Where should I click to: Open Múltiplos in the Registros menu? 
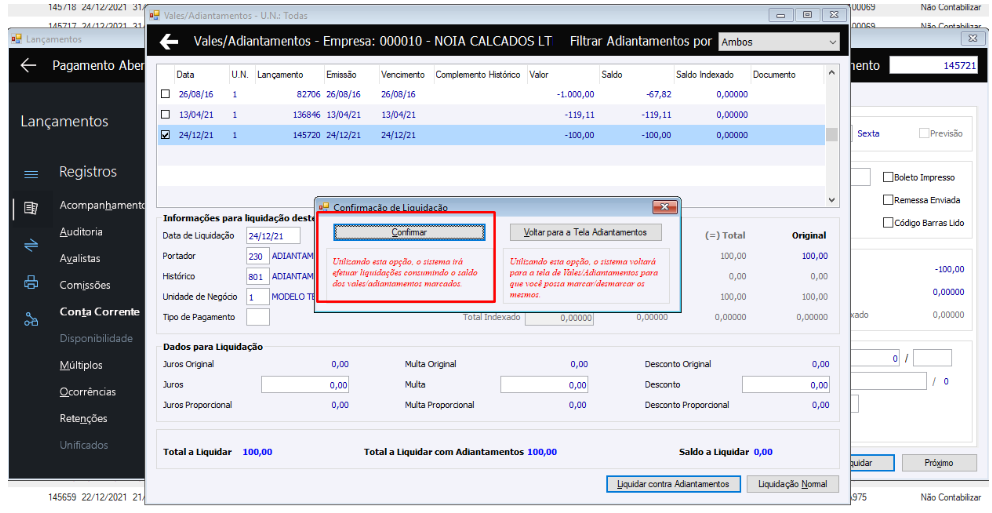(81, 365)
